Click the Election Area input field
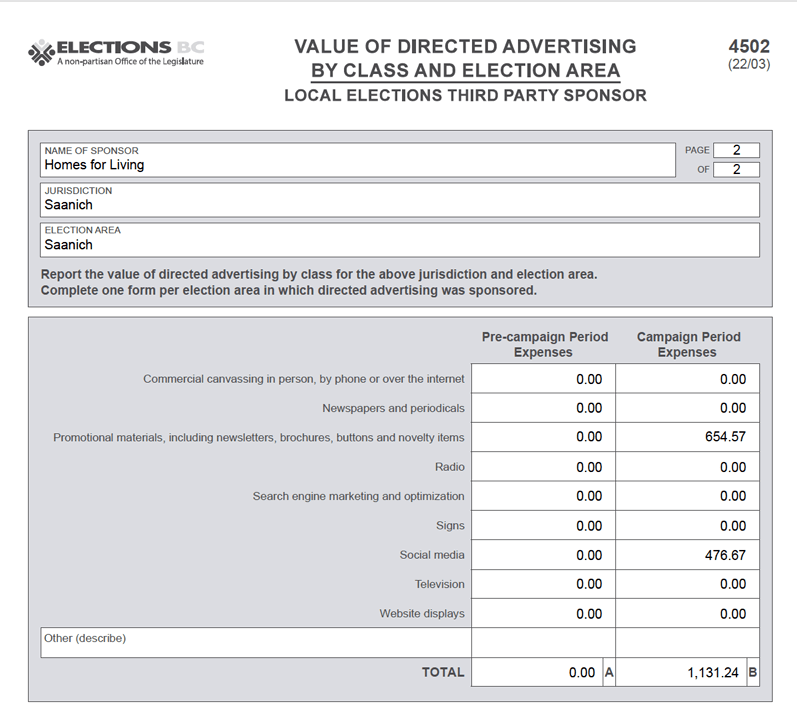This screenshot has width=797, height=714. click(x=400, y=240)
